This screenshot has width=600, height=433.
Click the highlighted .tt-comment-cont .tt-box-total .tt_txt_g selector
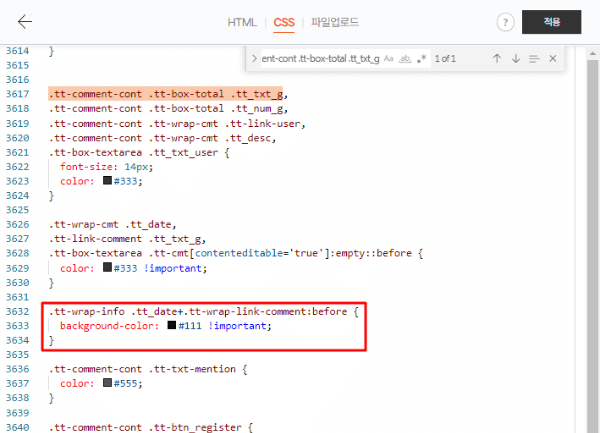coord(166,94)
